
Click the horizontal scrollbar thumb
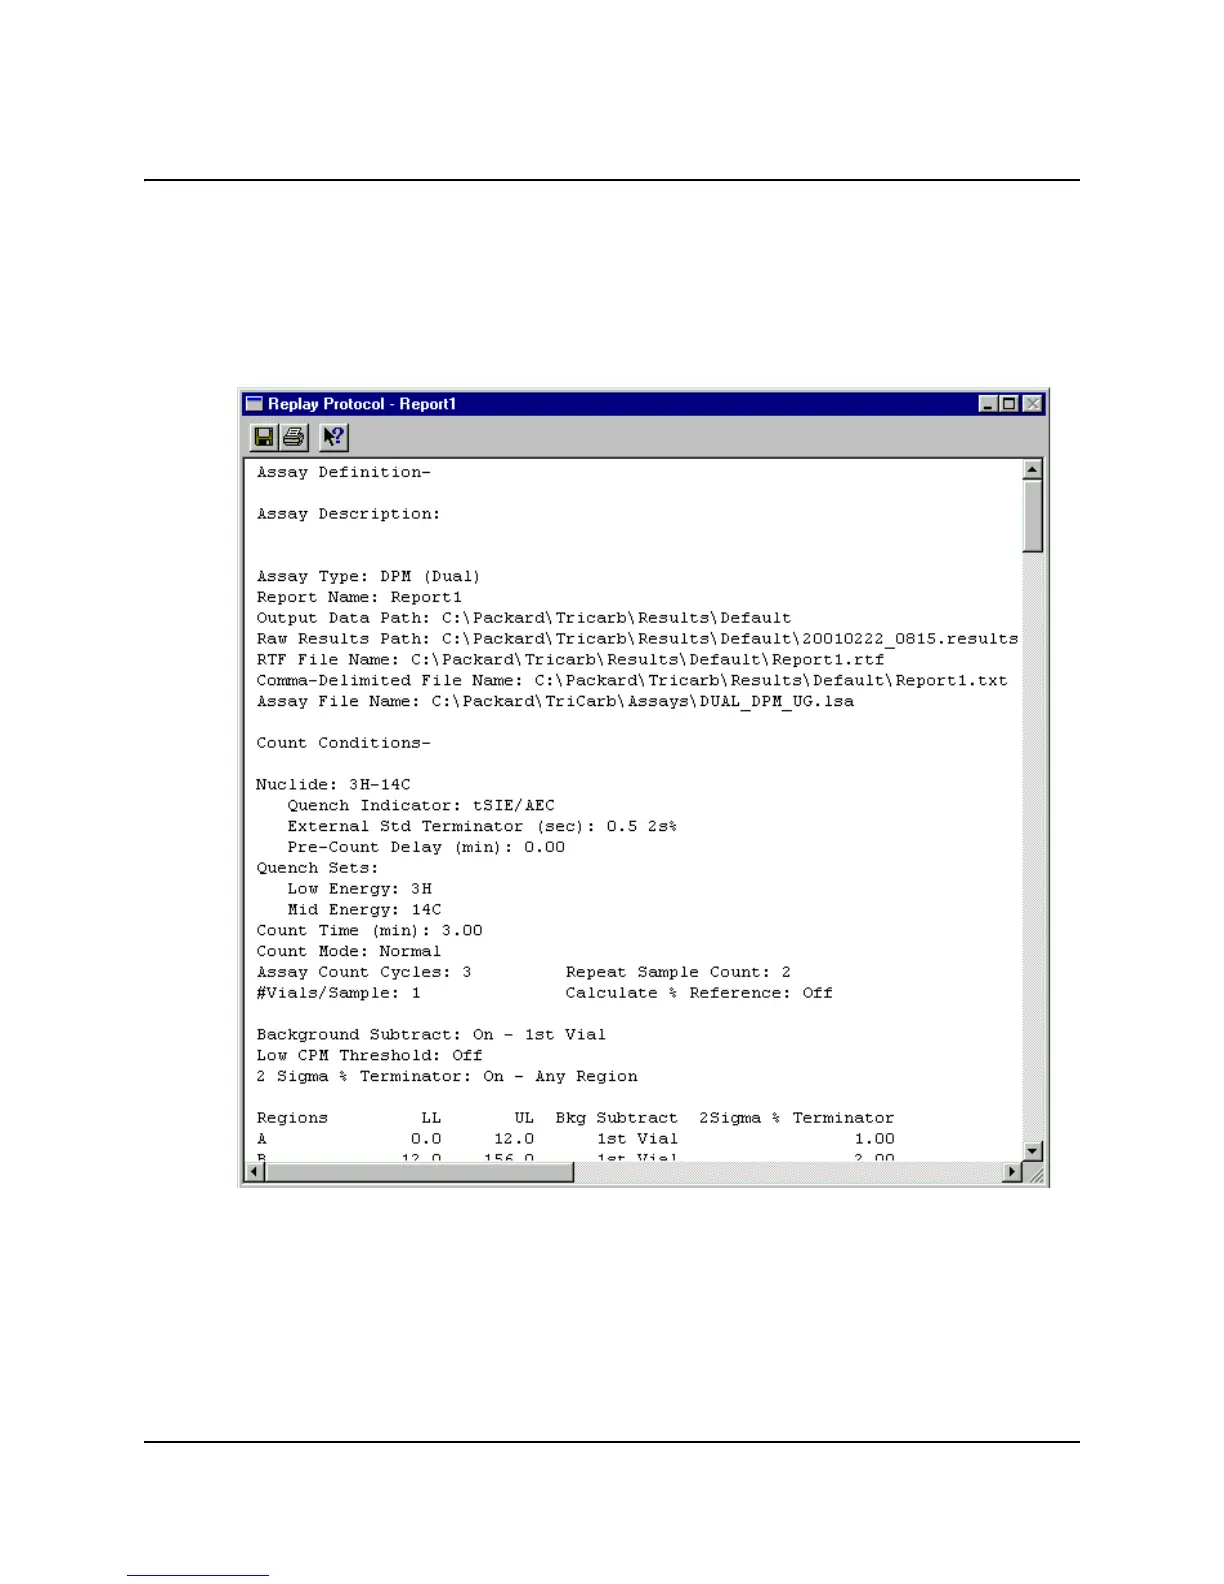coord(420,1172)
